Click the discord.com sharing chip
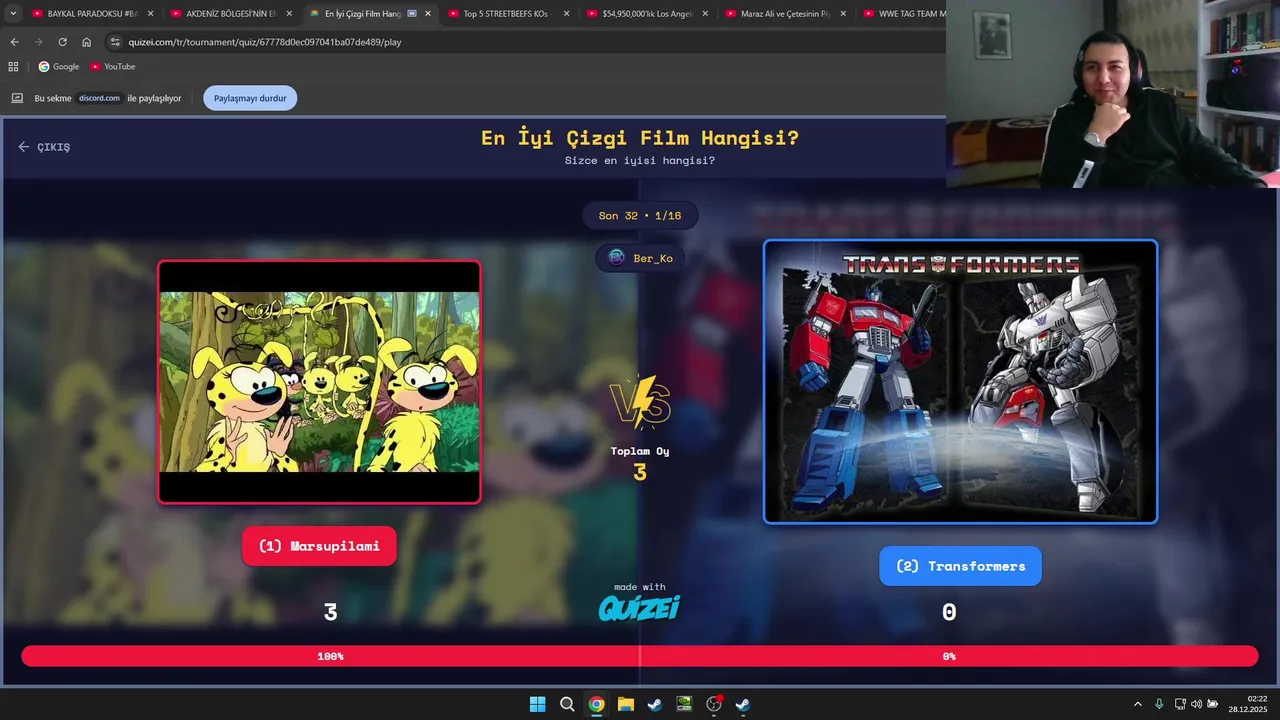1280x720 pixels. (99, 98)
